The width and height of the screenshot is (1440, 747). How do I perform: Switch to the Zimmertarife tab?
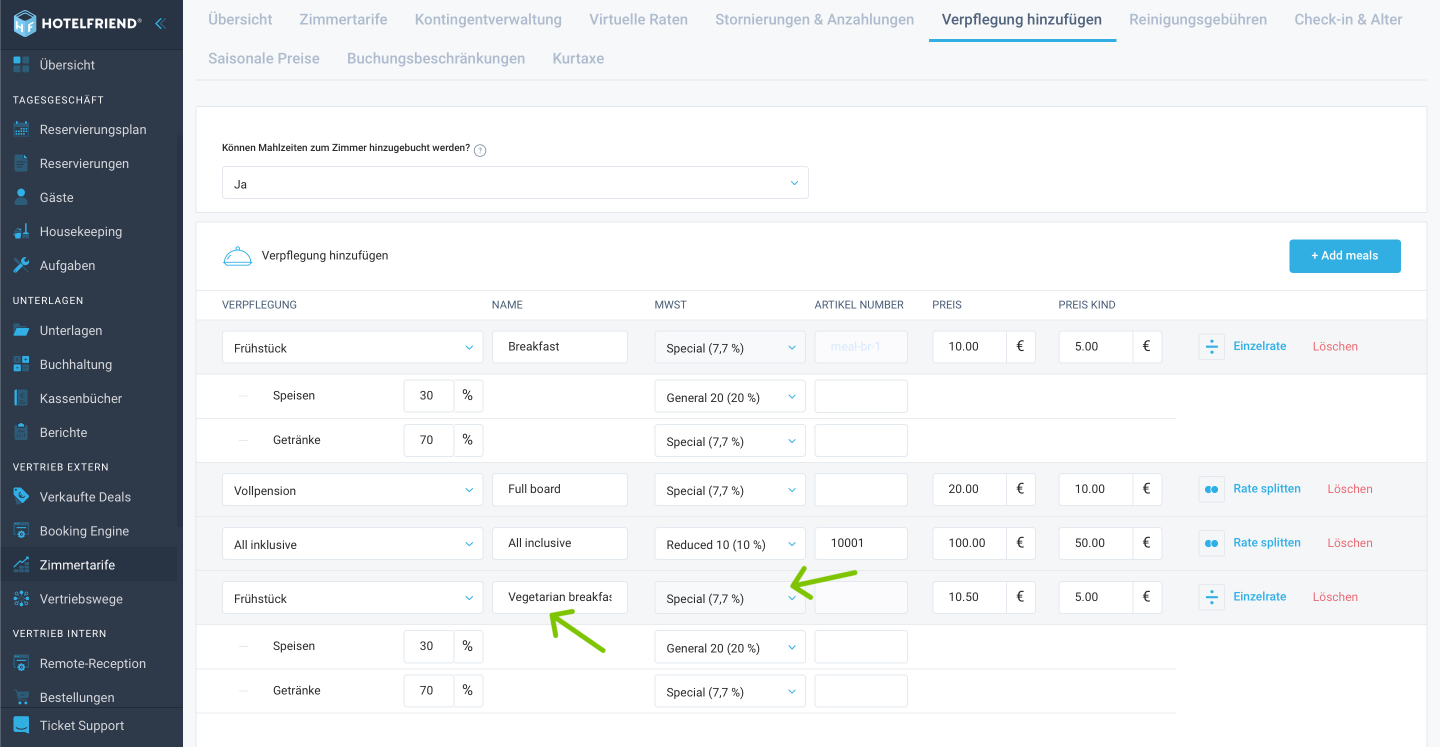point(343,20)
